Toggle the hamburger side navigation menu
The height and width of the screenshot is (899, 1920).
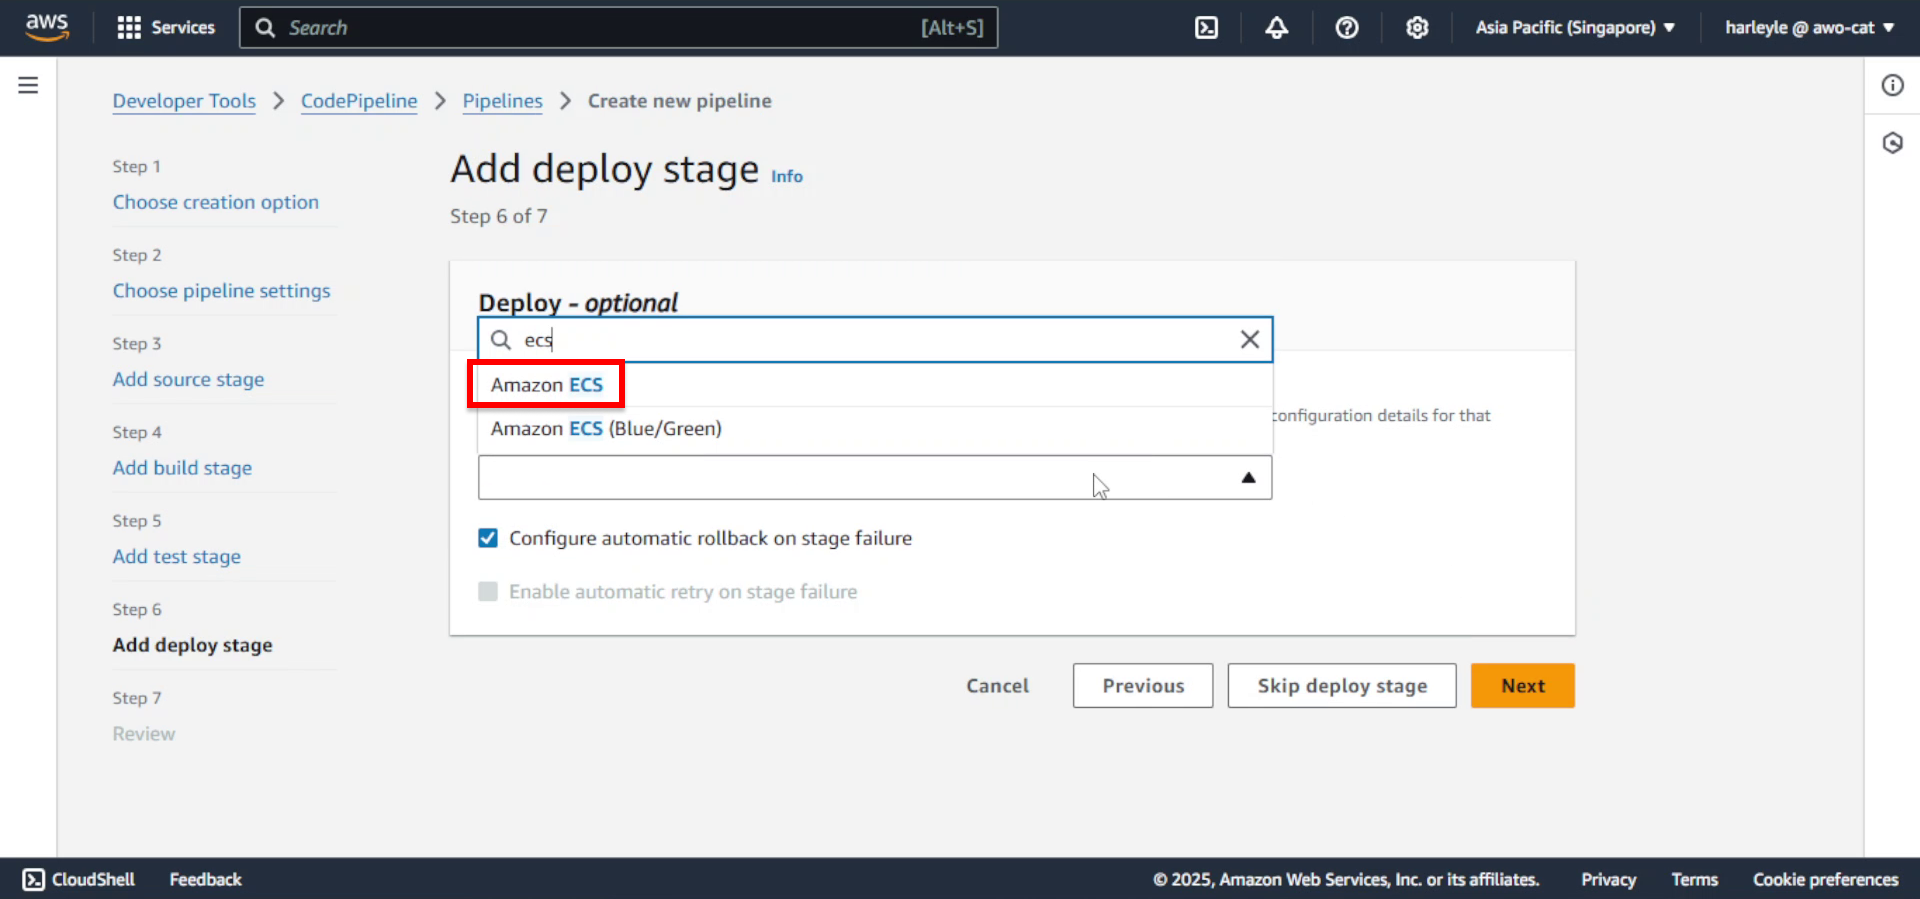28,85
